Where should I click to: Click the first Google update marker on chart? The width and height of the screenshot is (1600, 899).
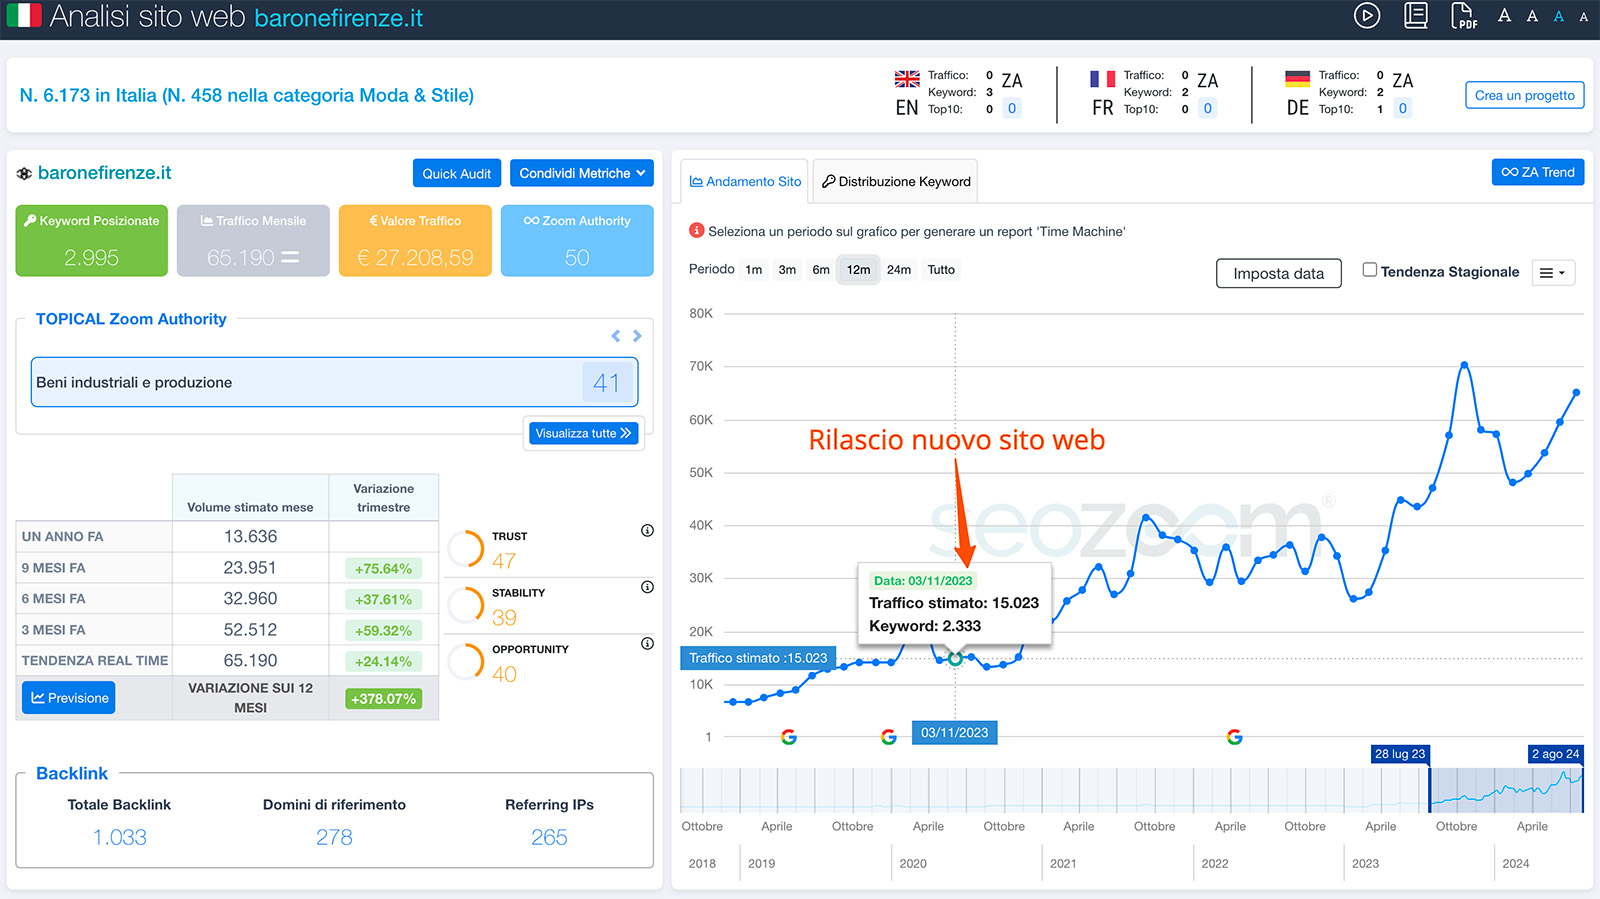coord(789,737)
